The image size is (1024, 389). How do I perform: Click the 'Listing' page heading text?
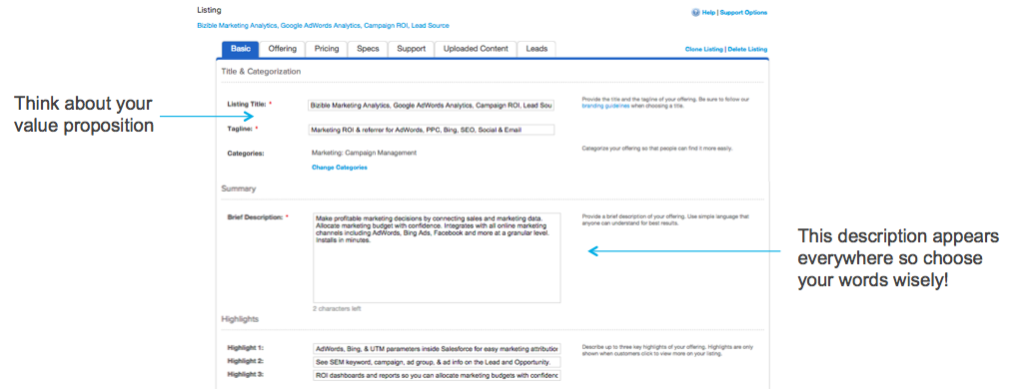point(209,10)
